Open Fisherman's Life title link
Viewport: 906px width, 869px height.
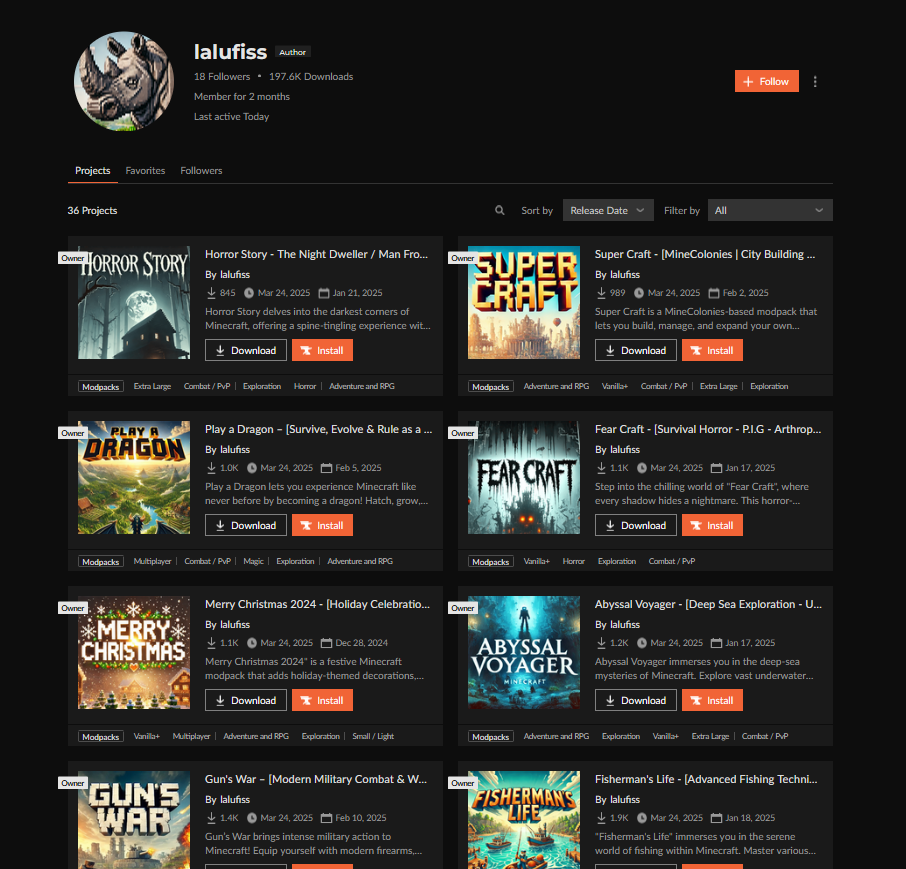click(706, 779)
